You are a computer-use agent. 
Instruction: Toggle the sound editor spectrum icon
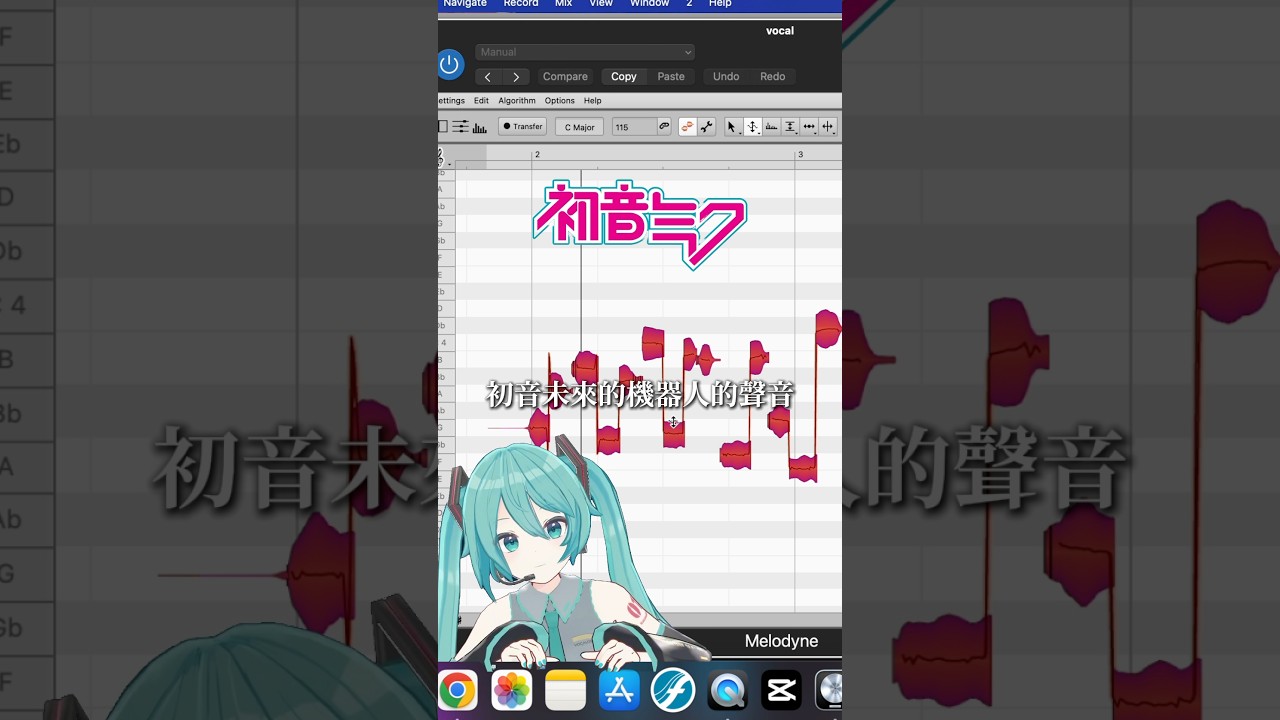480,127
